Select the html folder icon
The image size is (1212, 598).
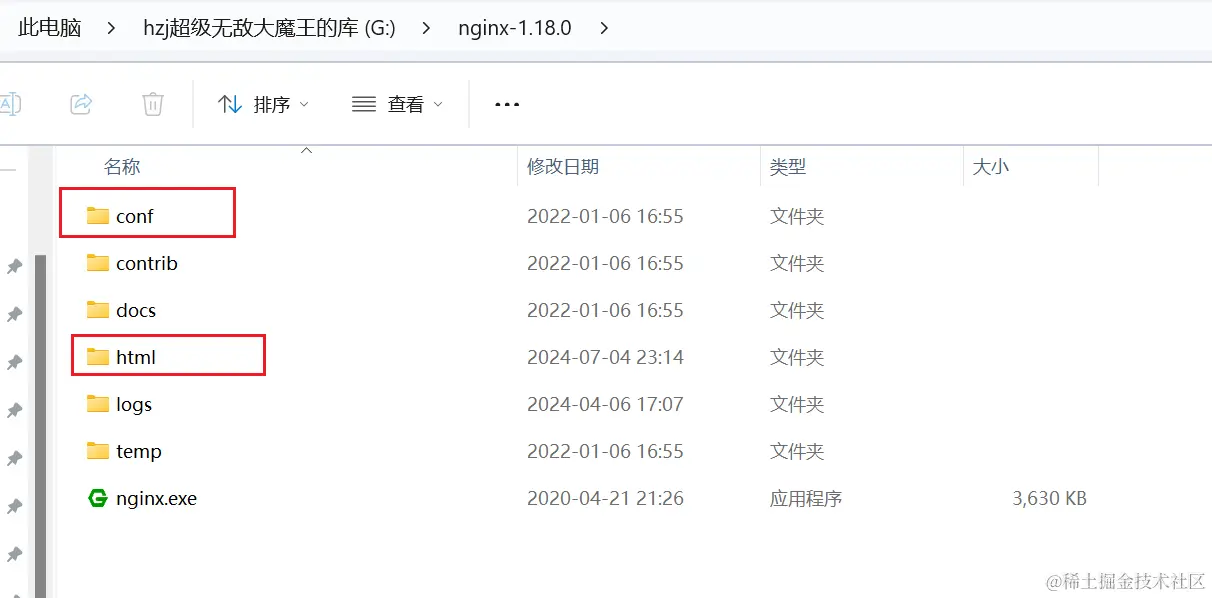click(97, 357)
